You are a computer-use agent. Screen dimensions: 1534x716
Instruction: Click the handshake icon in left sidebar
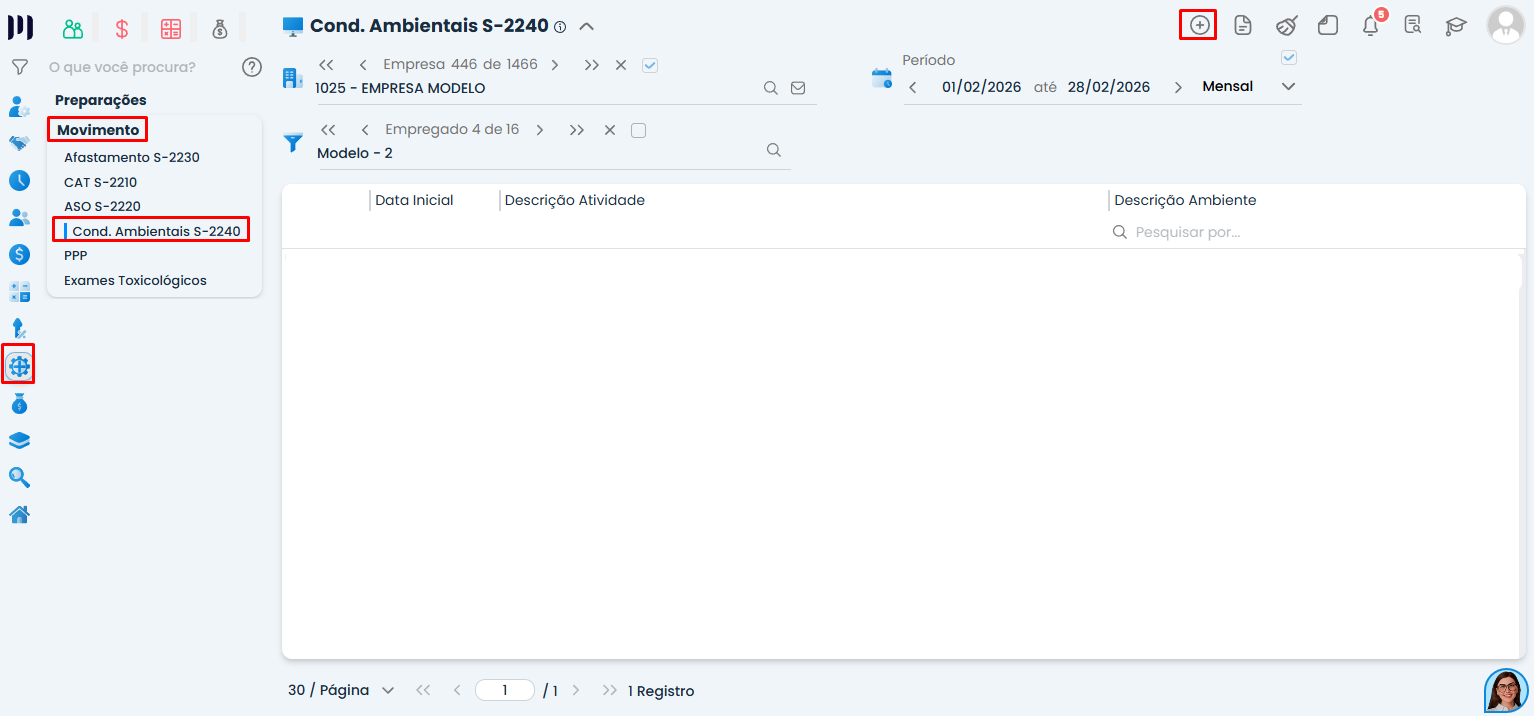pos(19,143)
